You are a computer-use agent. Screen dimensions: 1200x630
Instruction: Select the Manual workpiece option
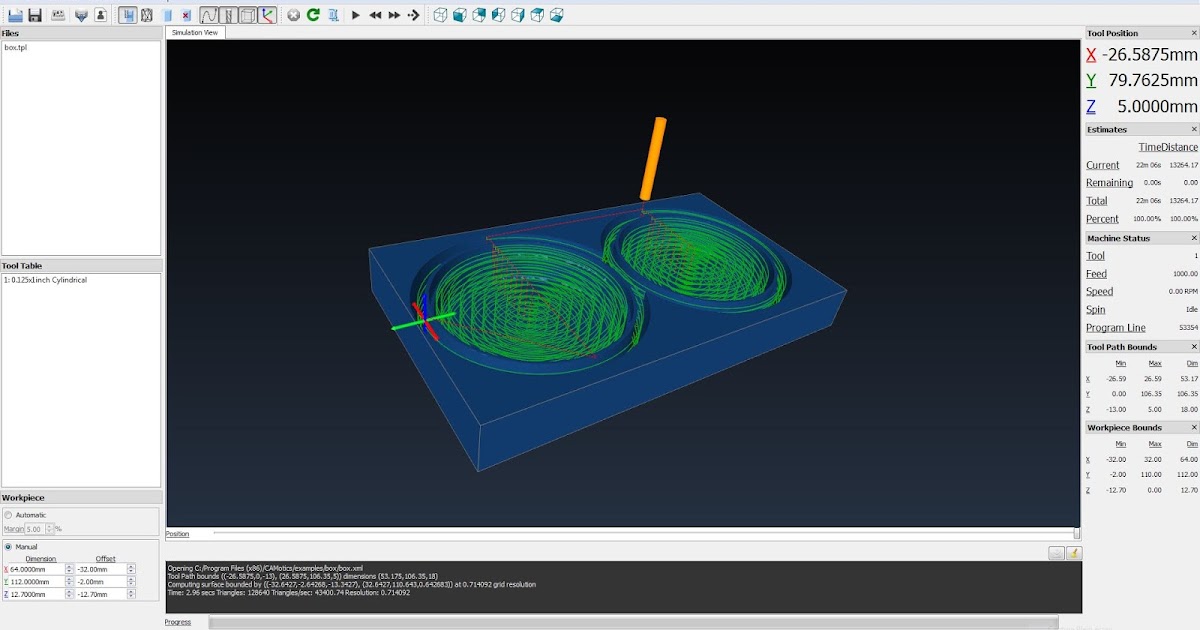(9, 547)
